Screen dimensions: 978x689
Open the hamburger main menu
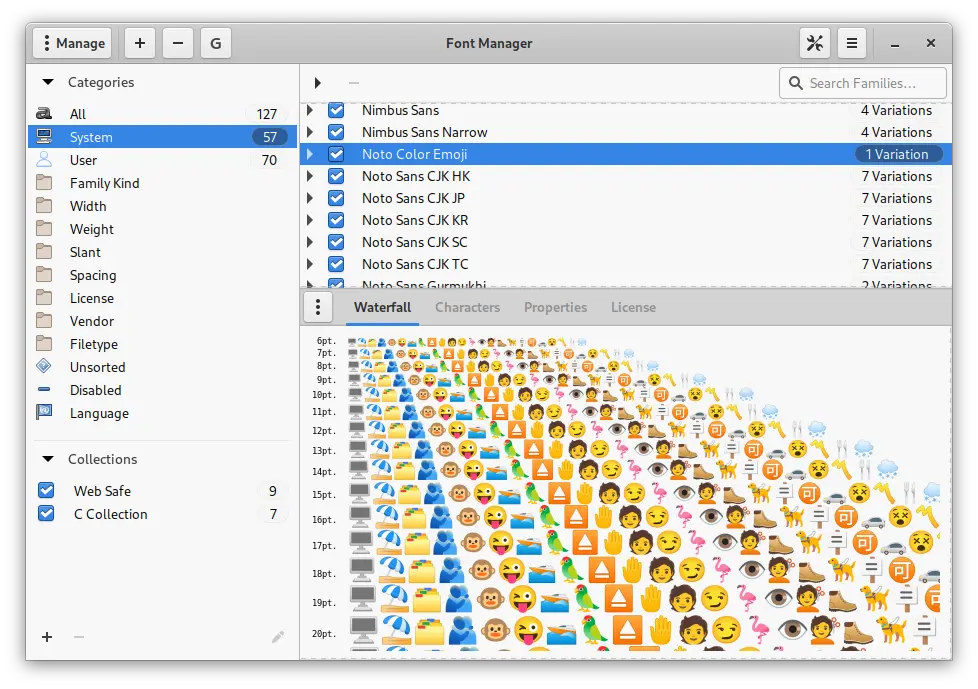pyautogui.click(x=851, y=43)
